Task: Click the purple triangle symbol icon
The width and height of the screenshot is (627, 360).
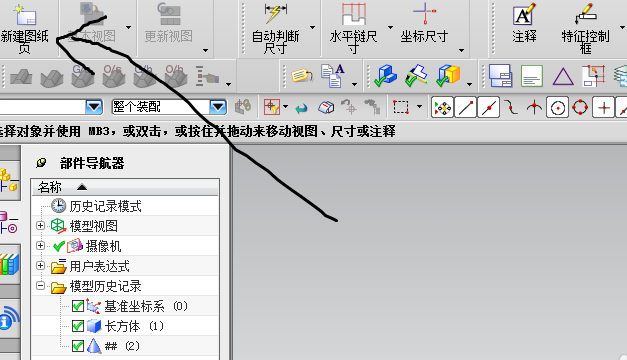Action: (x=563, y=76)
